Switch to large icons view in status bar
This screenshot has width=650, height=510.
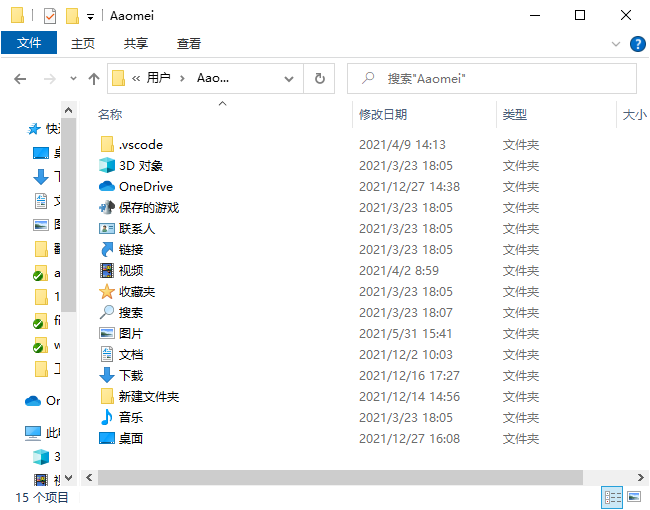(634, 497)
